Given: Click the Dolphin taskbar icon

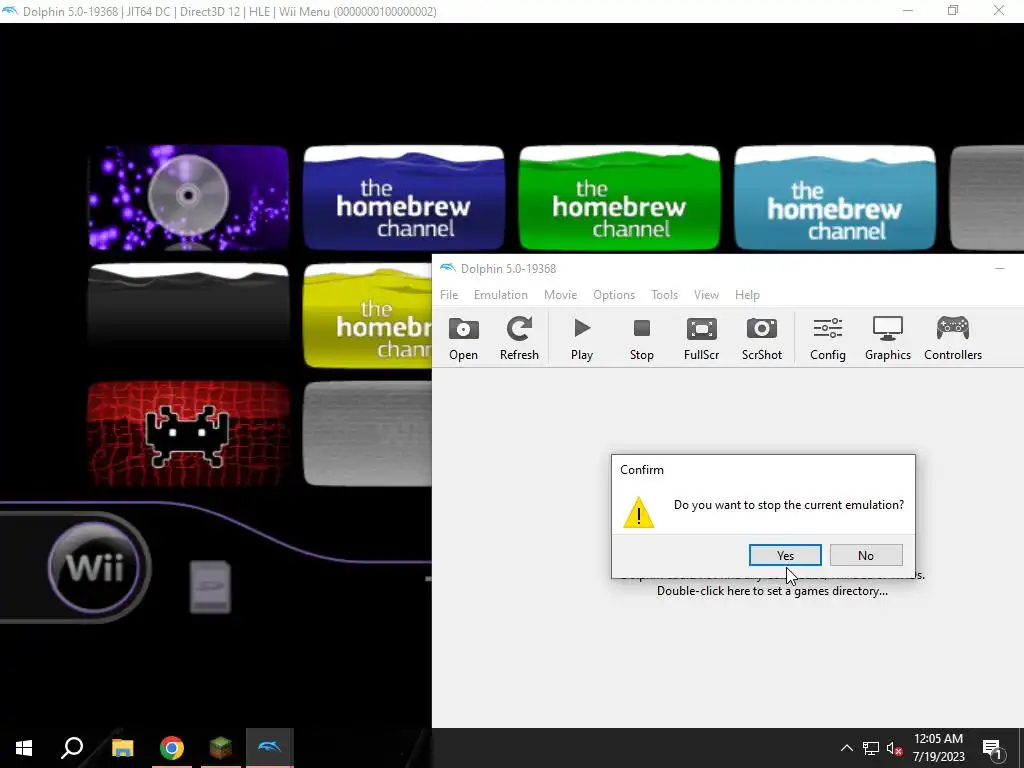Looking at the screenshot, I should pos(270,748).
